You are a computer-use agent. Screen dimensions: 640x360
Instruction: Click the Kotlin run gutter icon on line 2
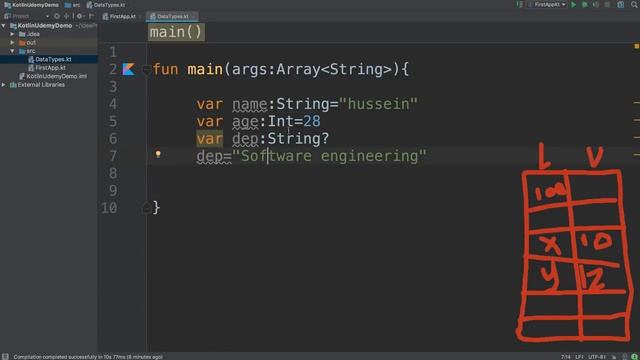(x=129, y=69)
